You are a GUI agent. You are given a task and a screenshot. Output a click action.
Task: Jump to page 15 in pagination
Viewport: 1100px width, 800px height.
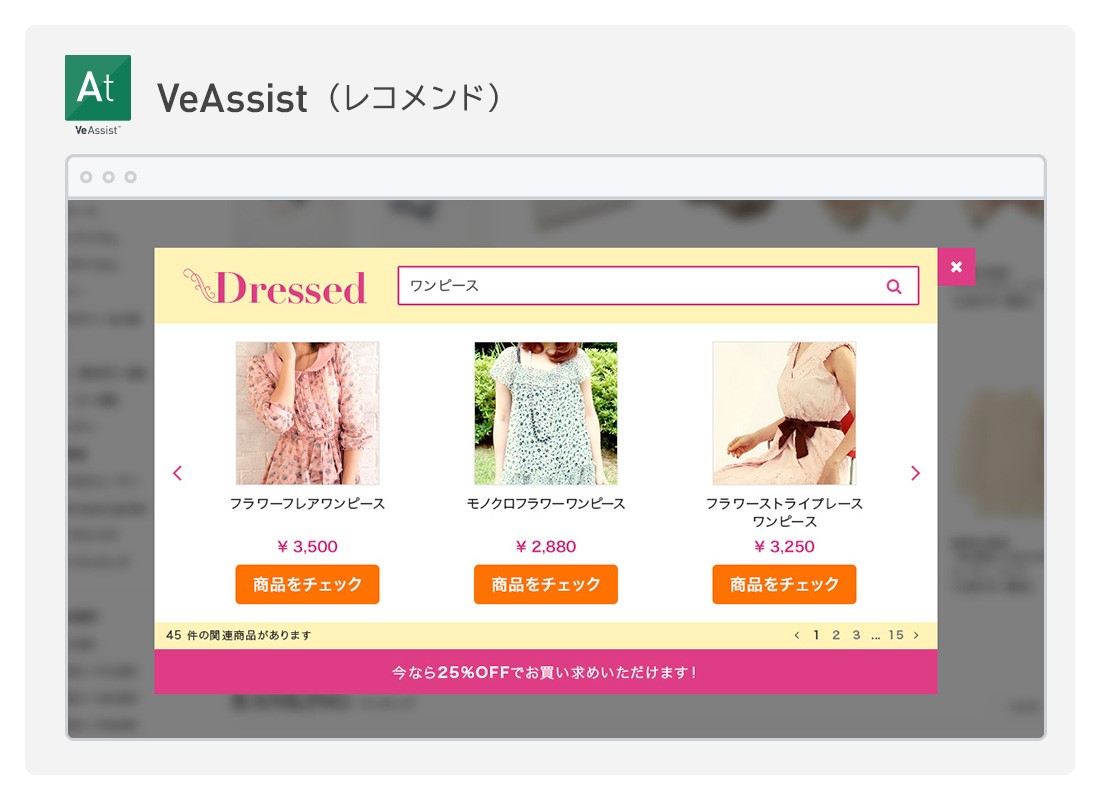[896, 635]
